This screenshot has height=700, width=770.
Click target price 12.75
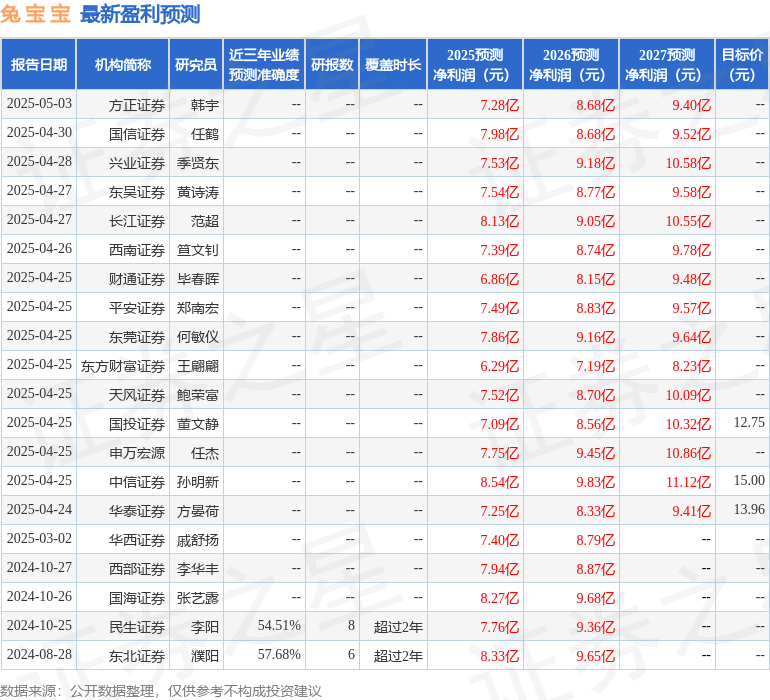pyautogui.click(x=749, y=422)
